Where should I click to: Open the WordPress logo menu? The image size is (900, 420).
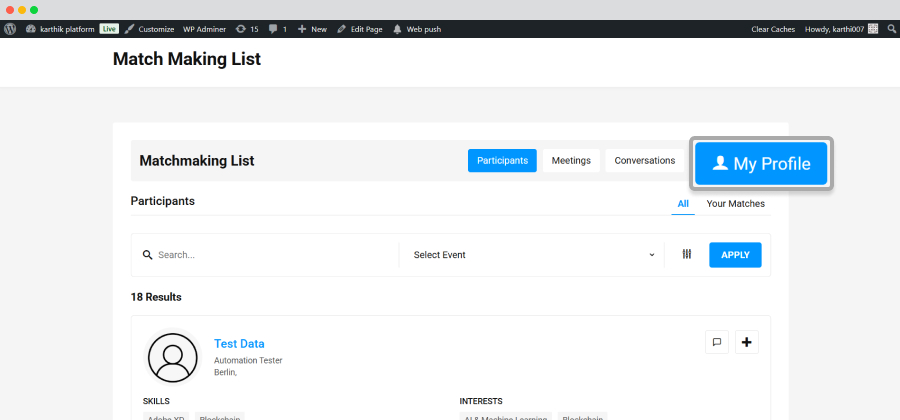click(x=10, y=29)
